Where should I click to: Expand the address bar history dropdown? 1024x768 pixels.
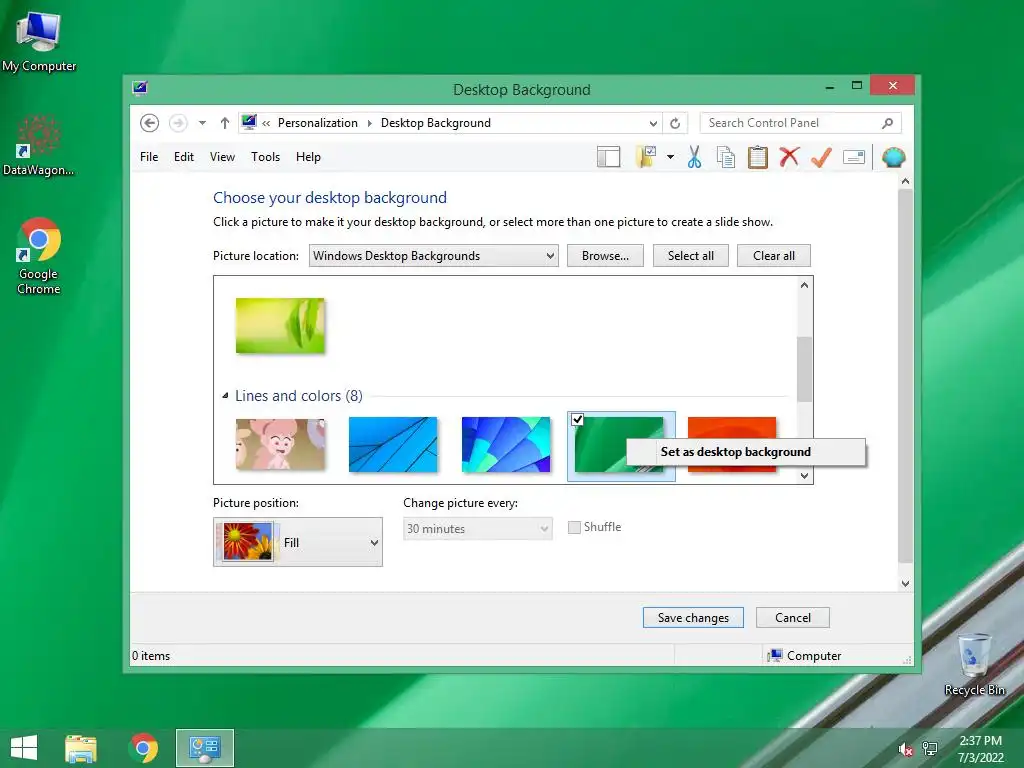tap(653, 123)
